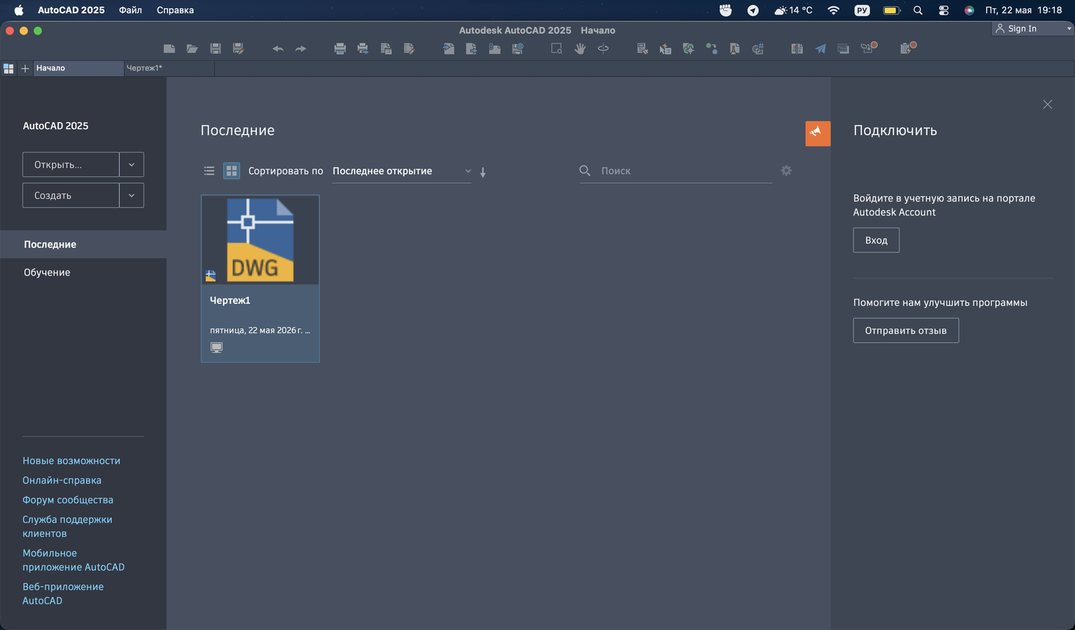Expand the Открыть dropdown arrow
1075x630 pixels.
(132, 165)
